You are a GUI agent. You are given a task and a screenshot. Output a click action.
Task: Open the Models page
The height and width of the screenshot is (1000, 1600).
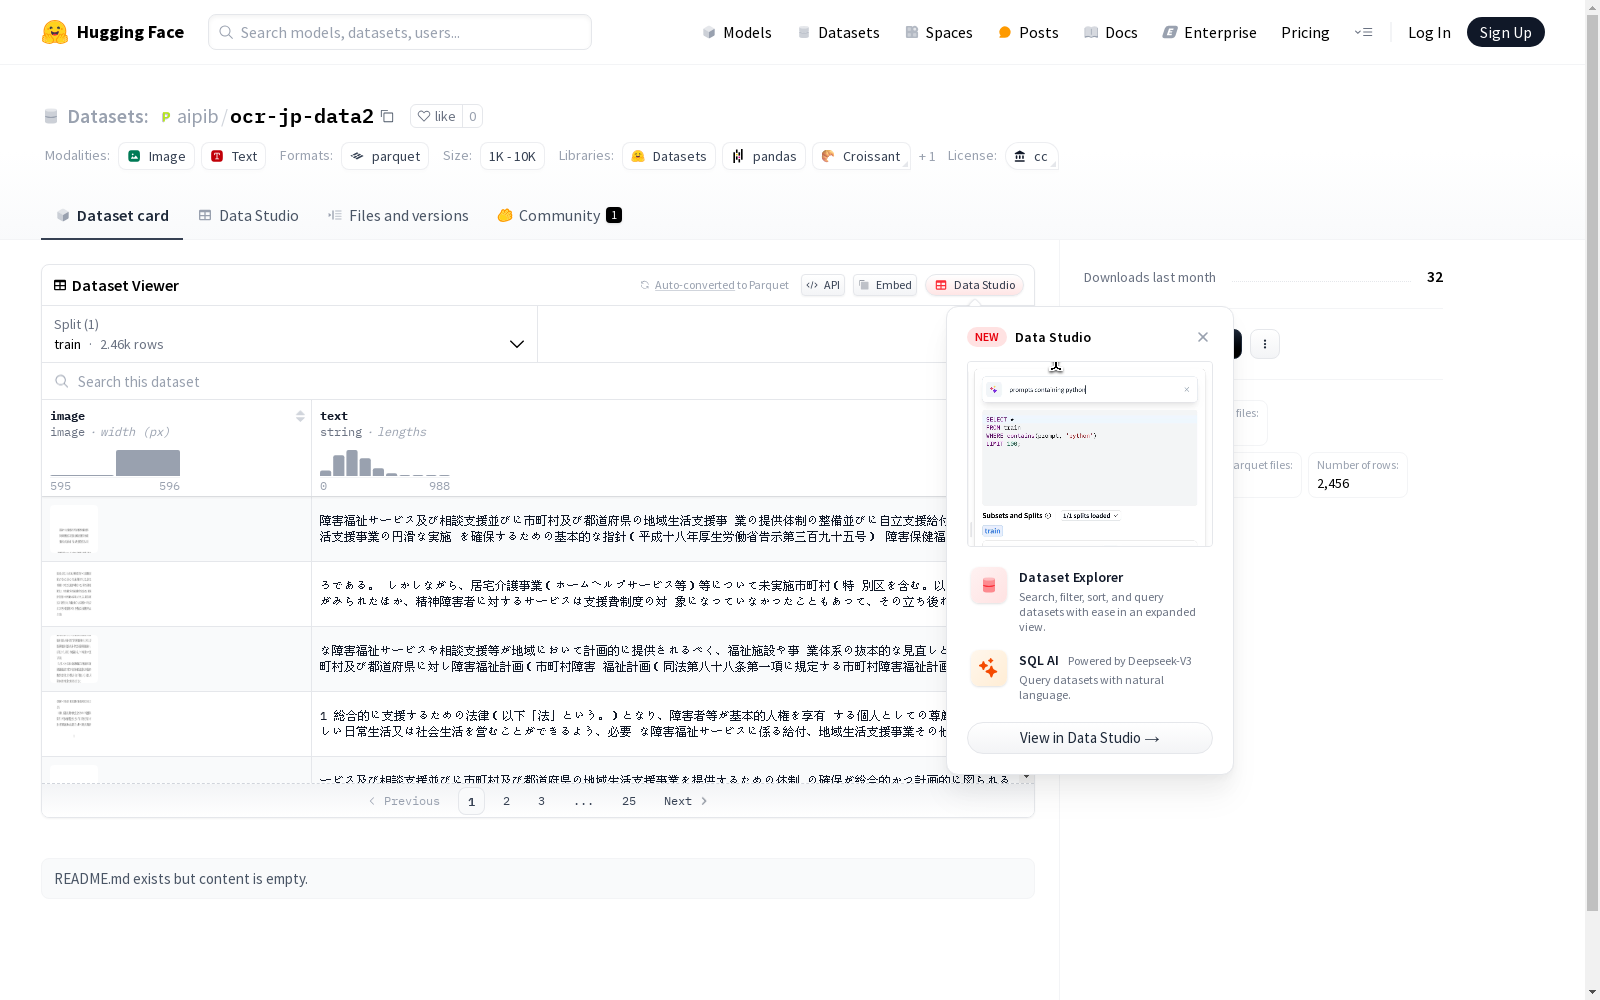[737, 32]
